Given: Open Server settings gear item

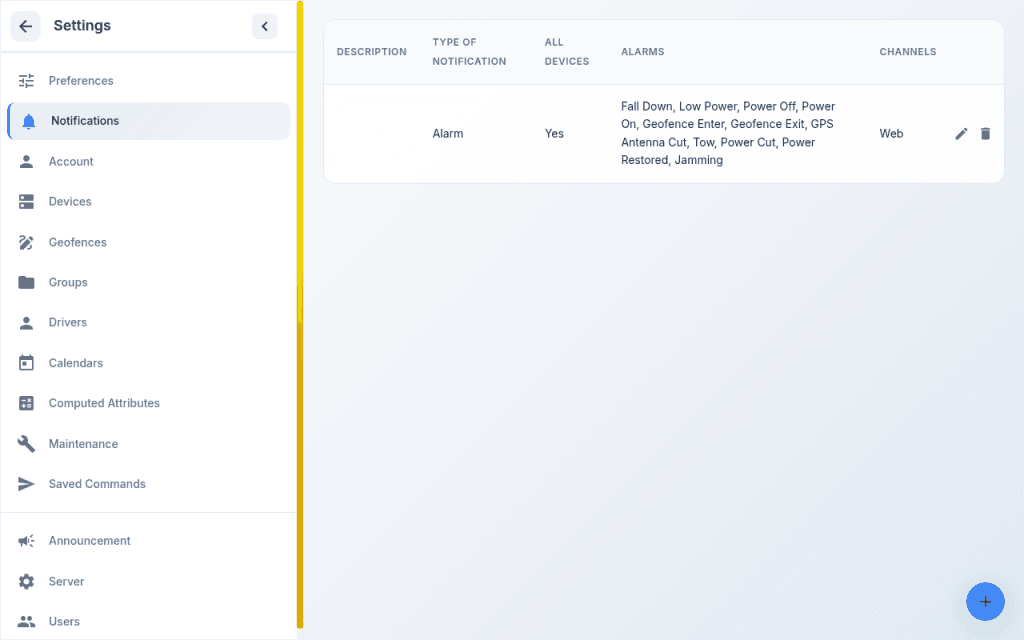Looking at the screenshot, I should [148, 581].
